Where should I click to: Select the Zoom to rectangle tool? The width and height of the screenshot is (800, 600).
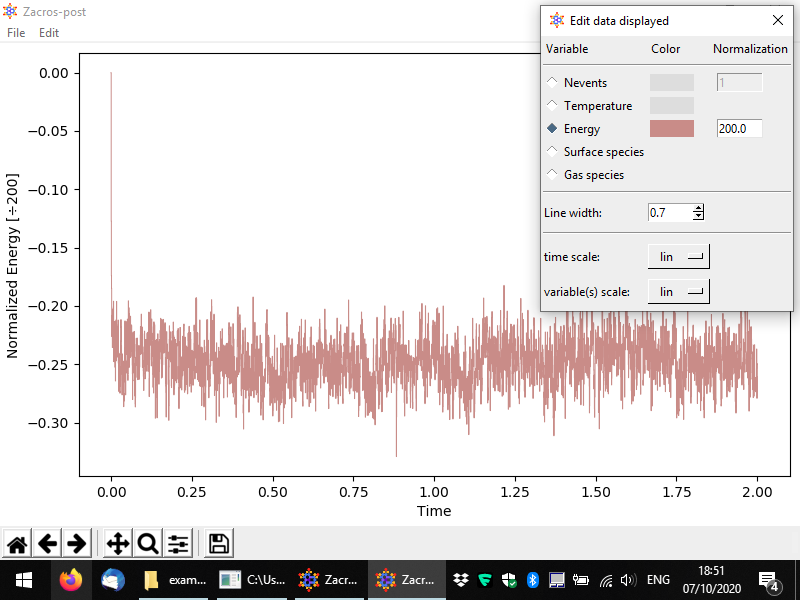pyautogui.click(x=148, y=544)
